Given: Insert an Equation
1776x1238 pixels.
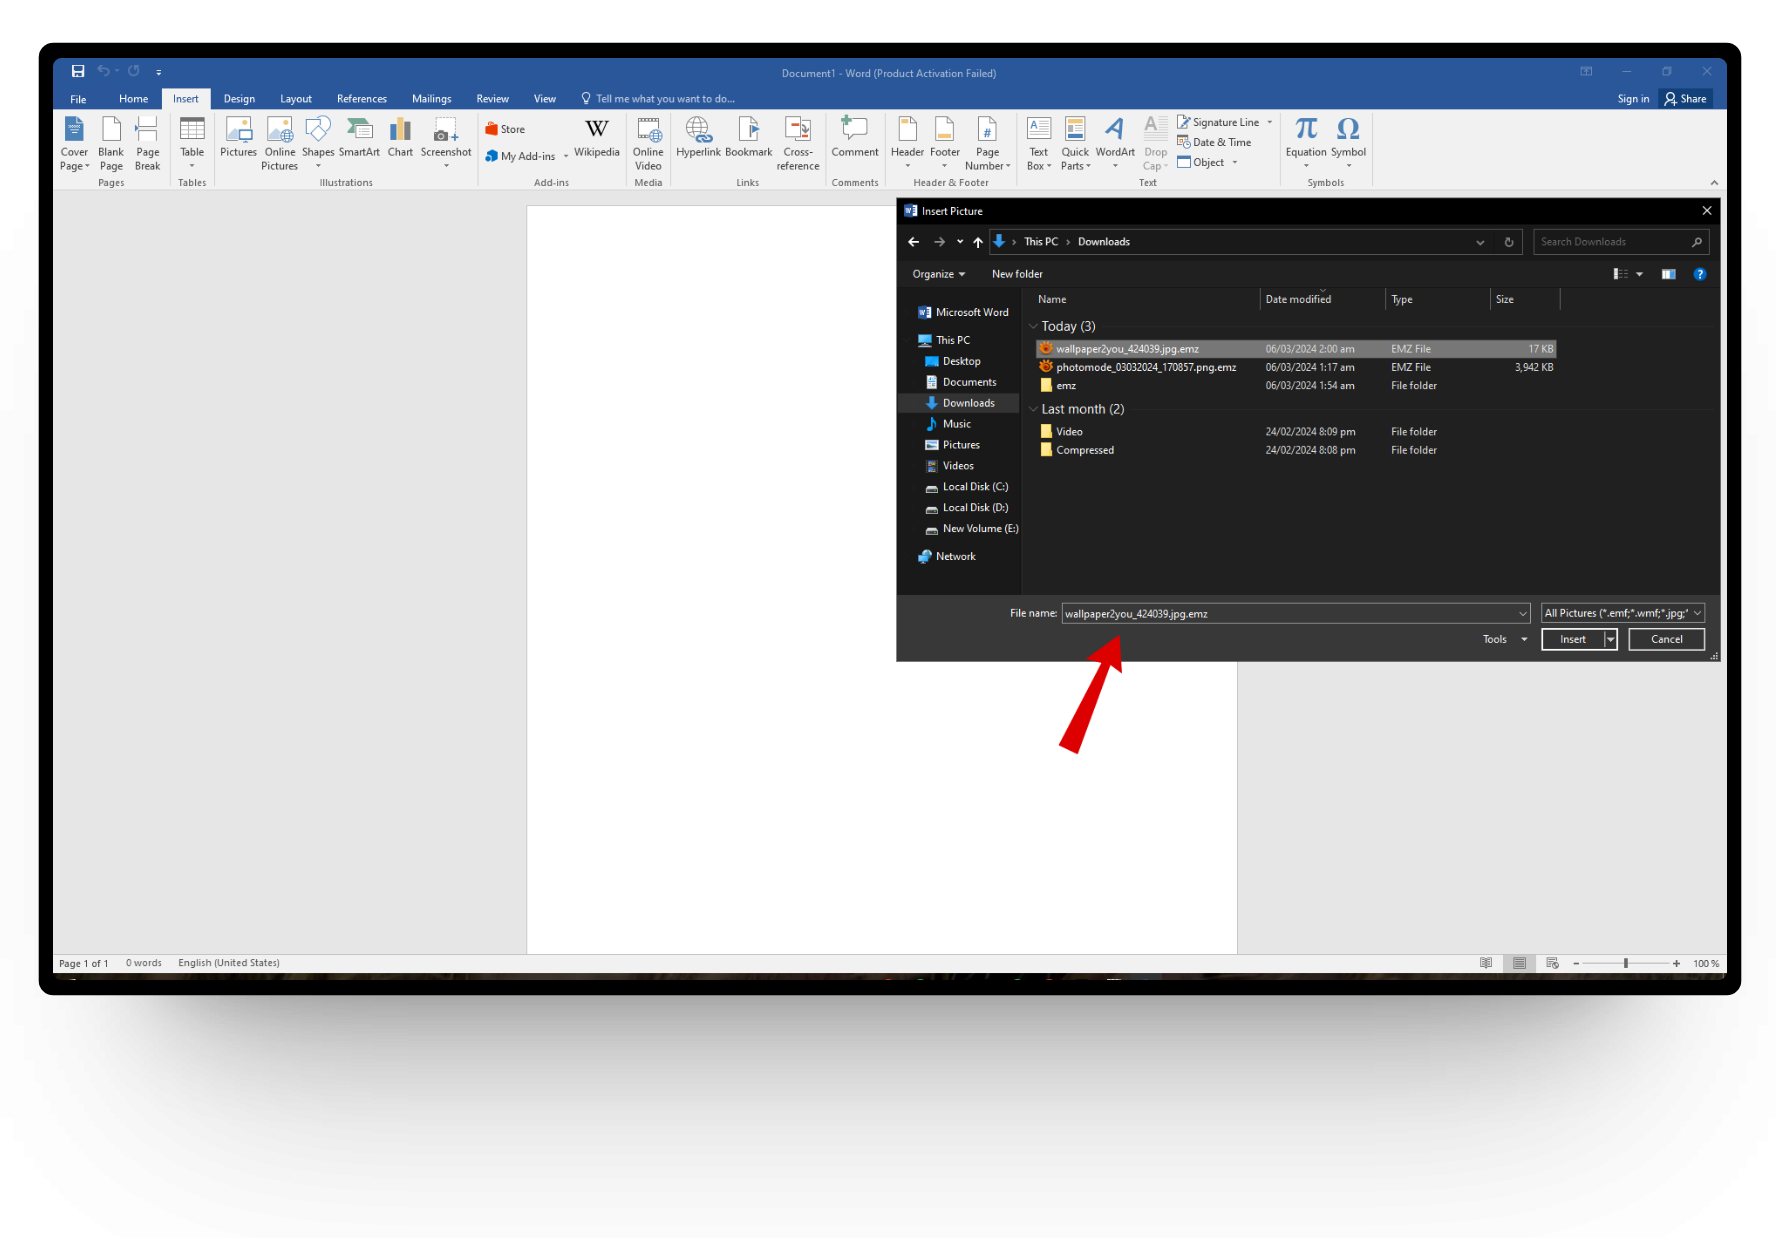Looking at the screenshot, I should [1306, 143].
